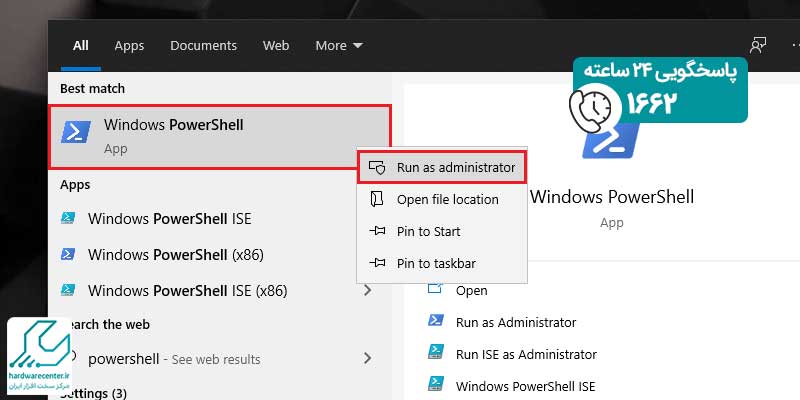Click the feedback person icon in header
Screen dimensions: 800x400
[758, 45]
